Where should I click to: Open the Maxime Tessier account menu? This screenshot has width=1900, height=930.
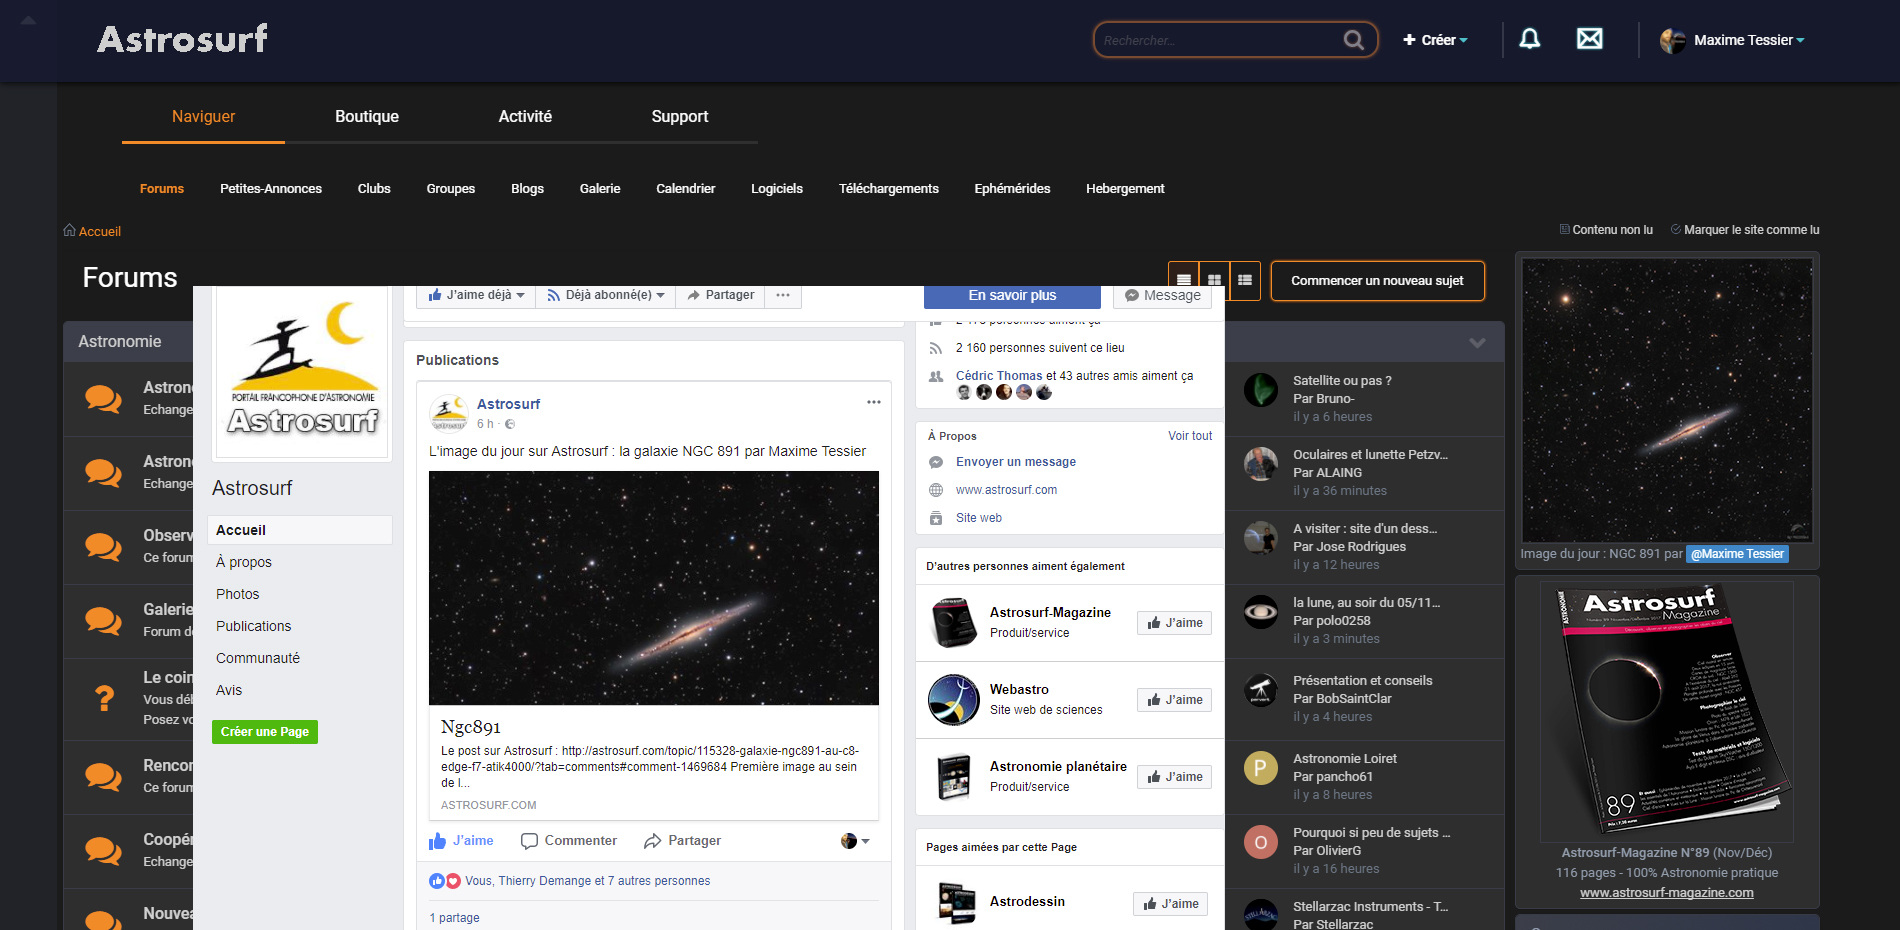[1748, 40]
